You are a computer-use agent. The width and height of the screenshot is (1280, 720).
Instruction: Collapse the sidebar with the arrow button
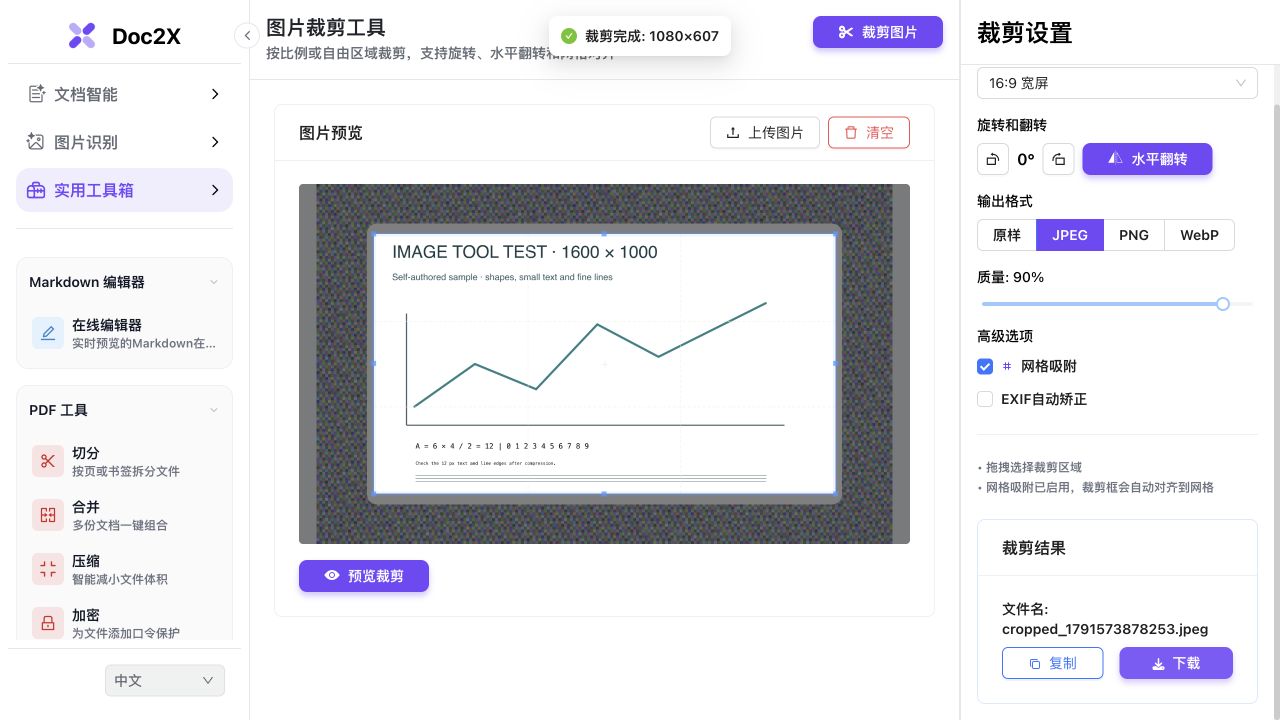247,36
